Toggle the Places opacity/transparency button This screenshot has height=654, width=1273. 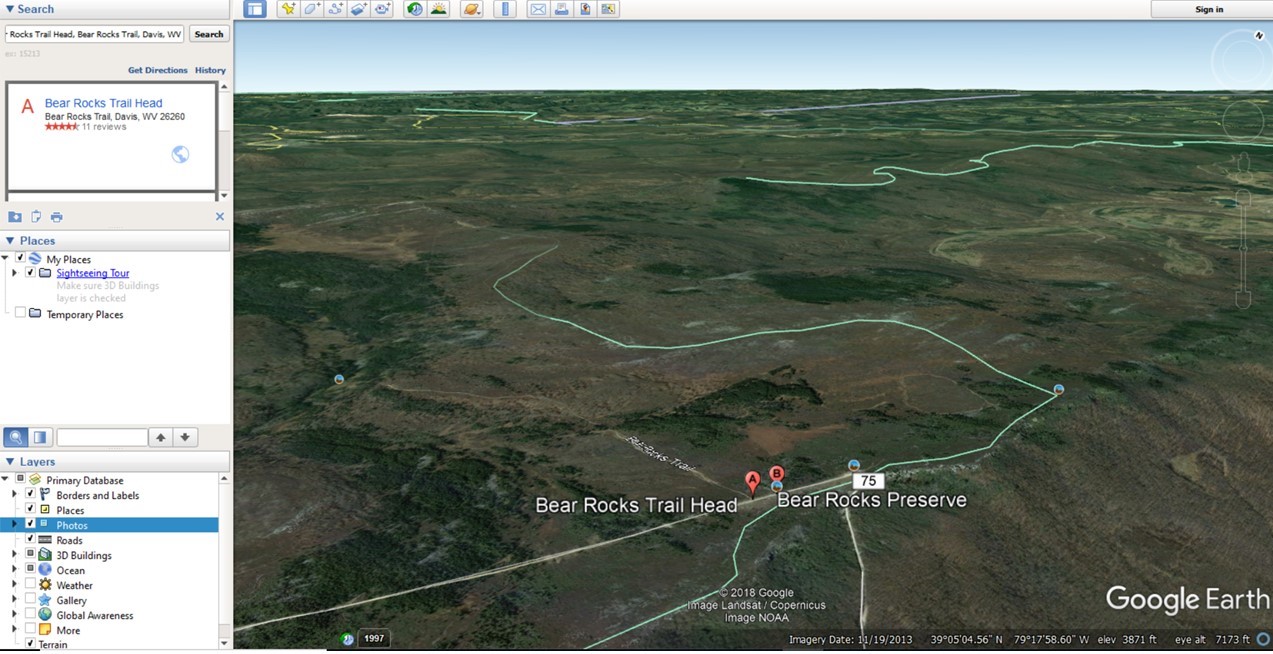[x=40, y=437]
